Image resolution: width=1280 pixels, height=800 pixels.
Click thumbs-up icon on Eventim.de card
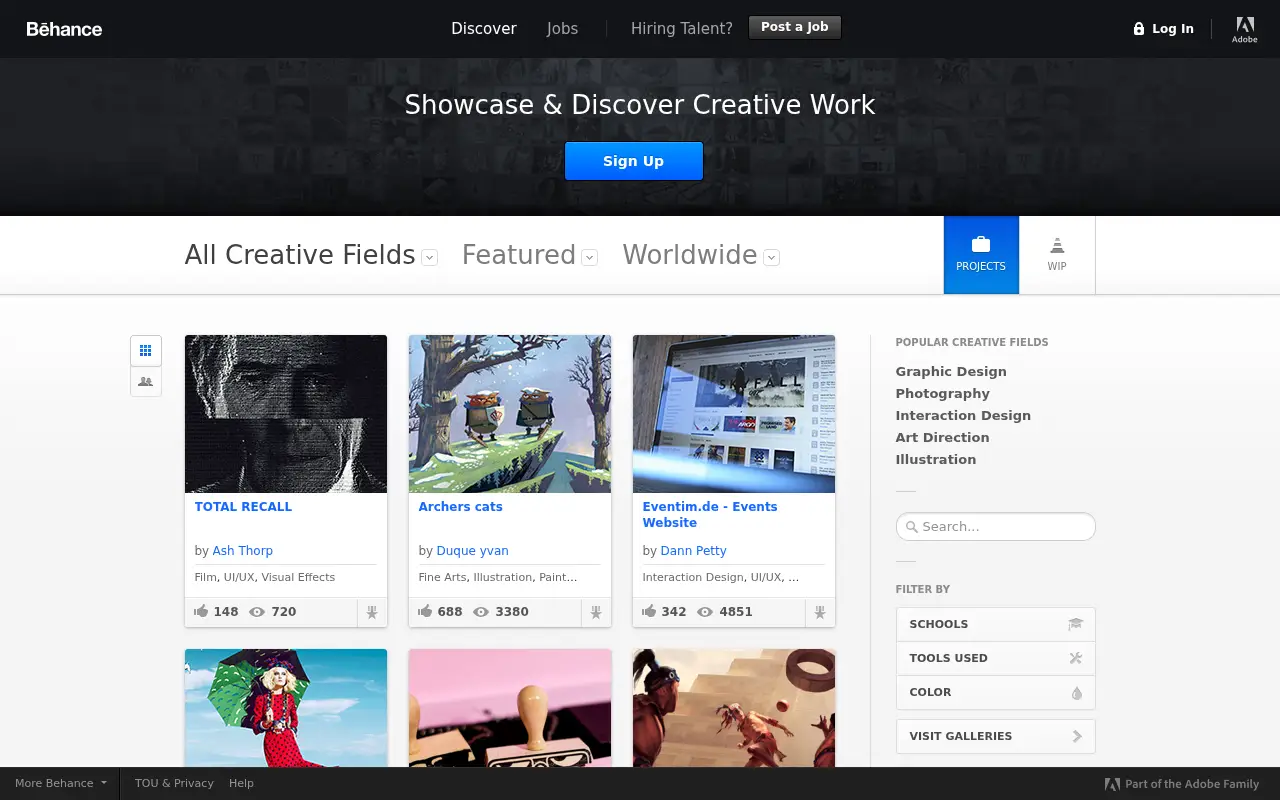[x=649, y=611]
